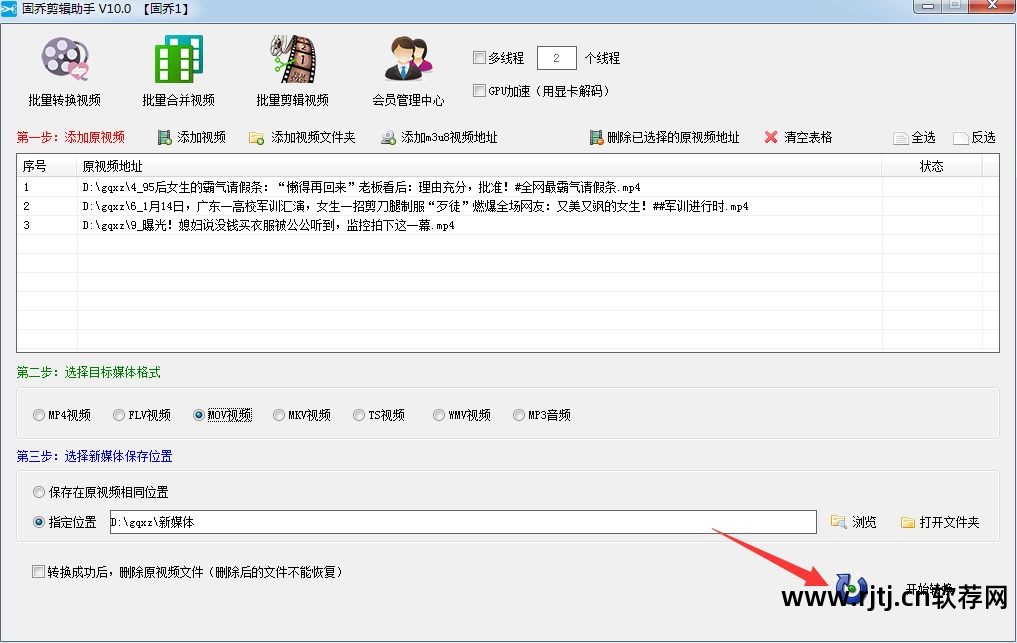Open the 批量合并视频 tool
This screenshot has height=643, width=1017.
click(x=178, y=71)
